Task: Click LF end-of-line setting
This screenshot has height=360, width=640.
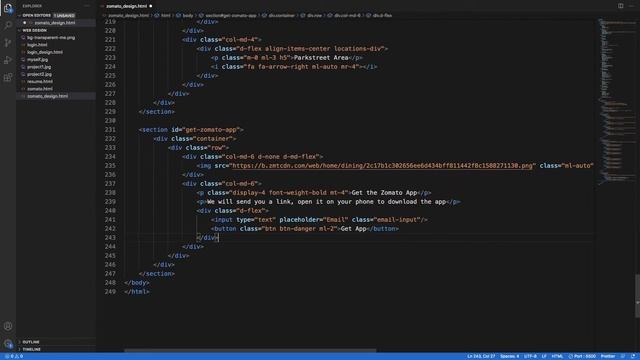Action: coord(544,356)
